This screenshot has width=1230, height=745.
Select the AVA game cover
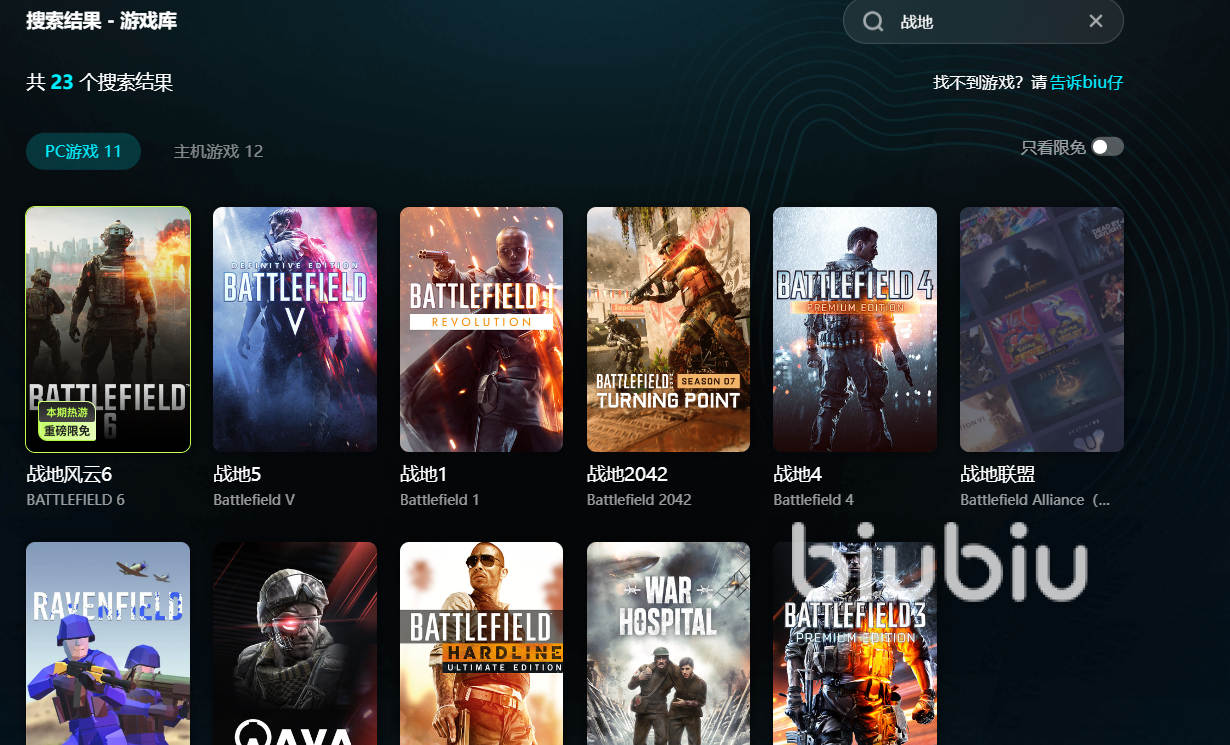295,643
